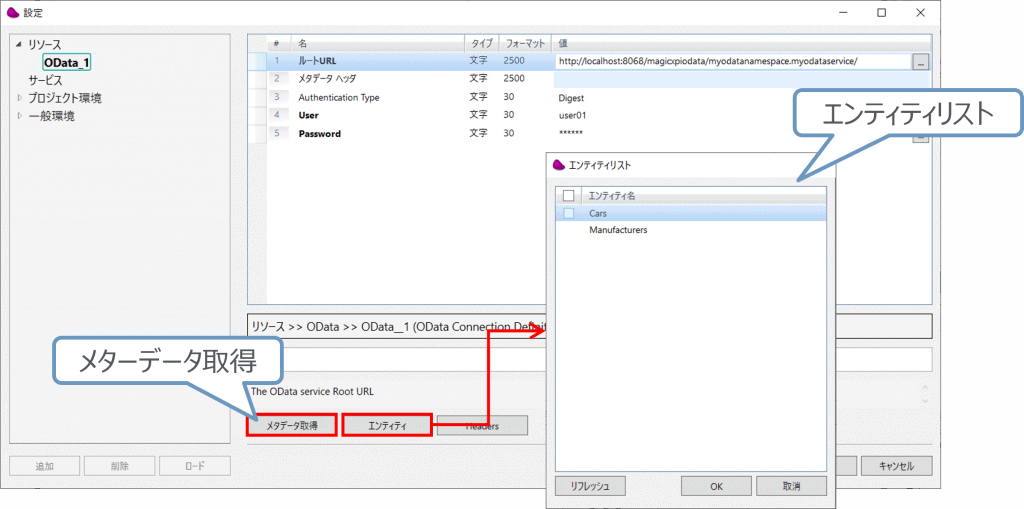Click the Magic app icon in settings title bar

point(13,13)
